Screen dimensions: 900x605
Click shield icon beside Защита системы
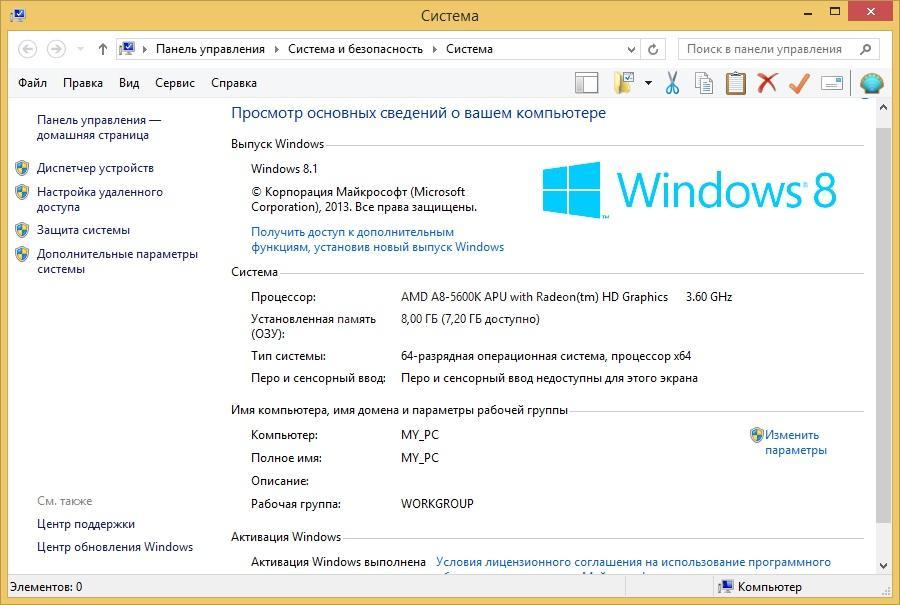point(22,230)
